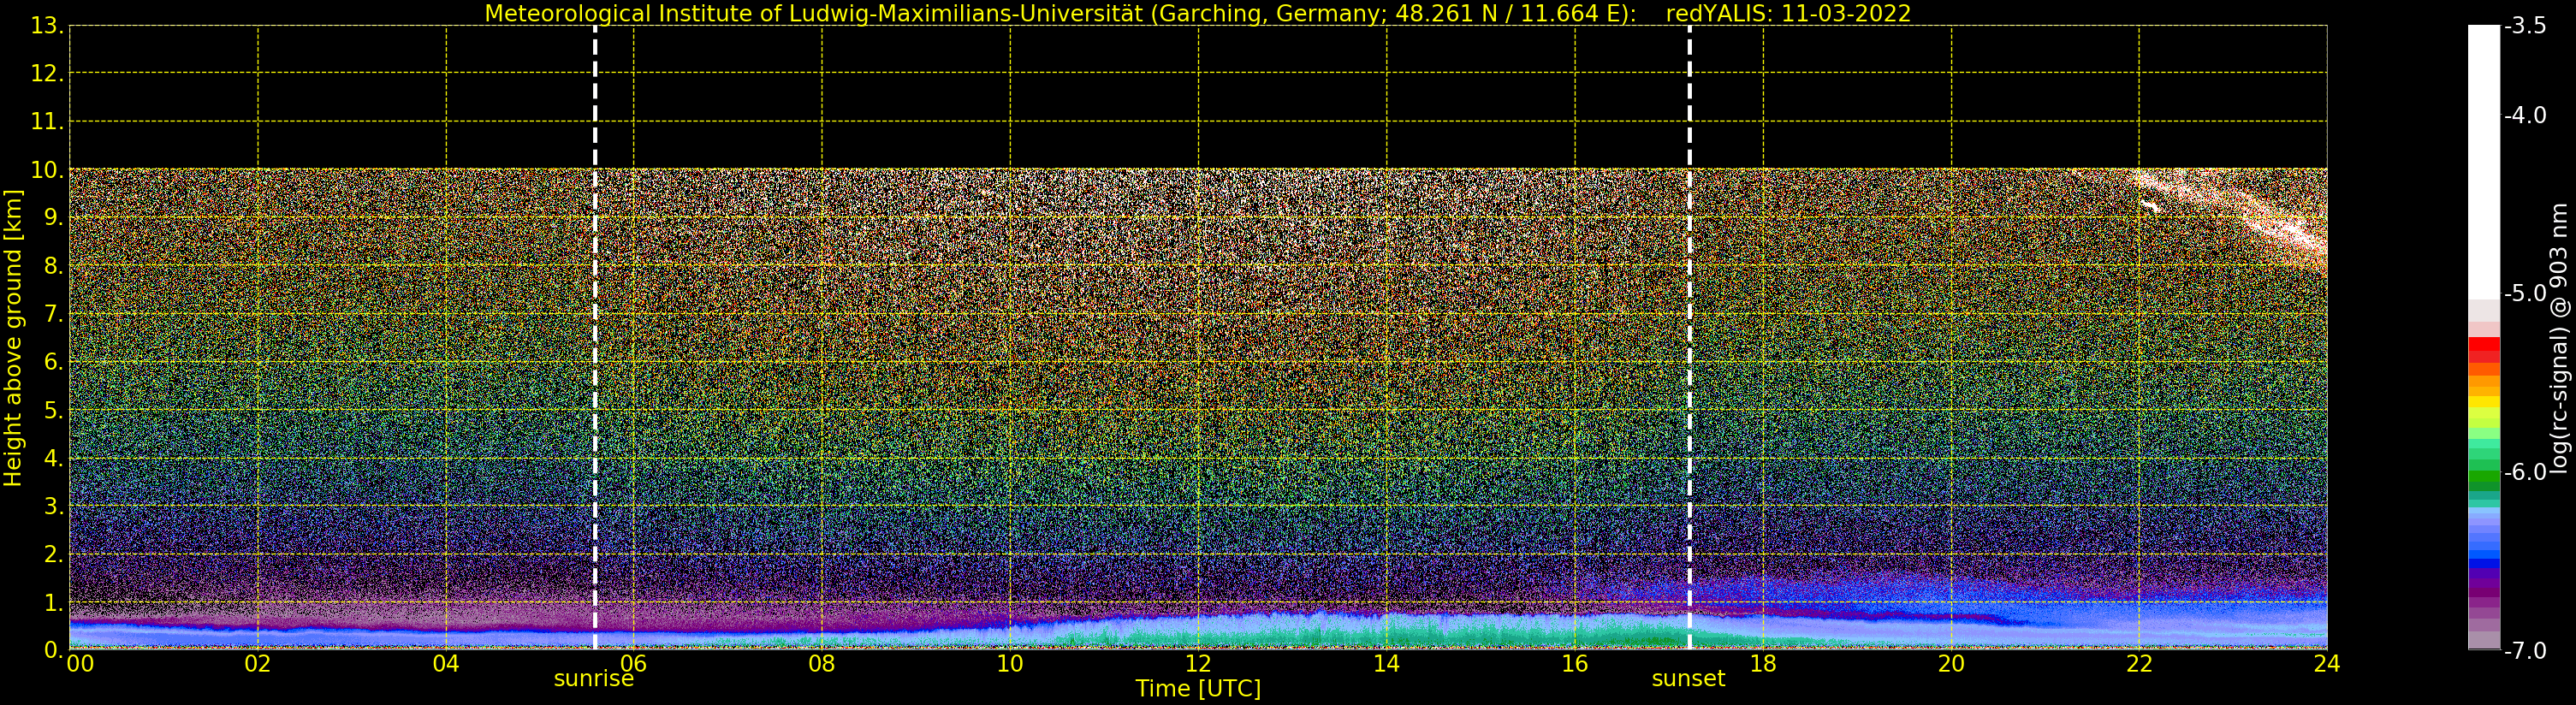Click the 'sunrise' label below the time axis
The width and height of the screenshot is (2576, 705).
pos(594,678)
